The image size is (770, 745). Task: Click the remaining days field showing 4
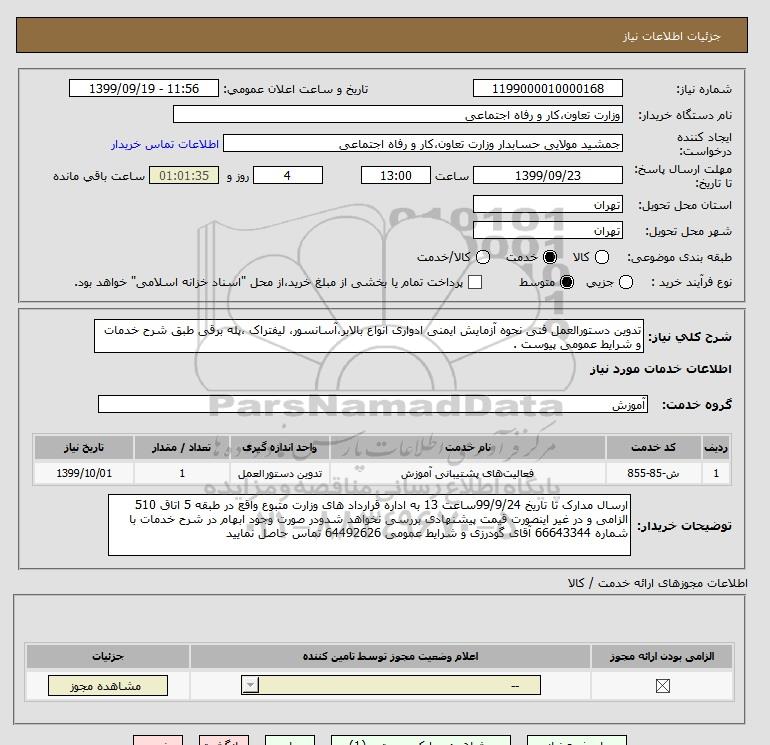(288, 175)
